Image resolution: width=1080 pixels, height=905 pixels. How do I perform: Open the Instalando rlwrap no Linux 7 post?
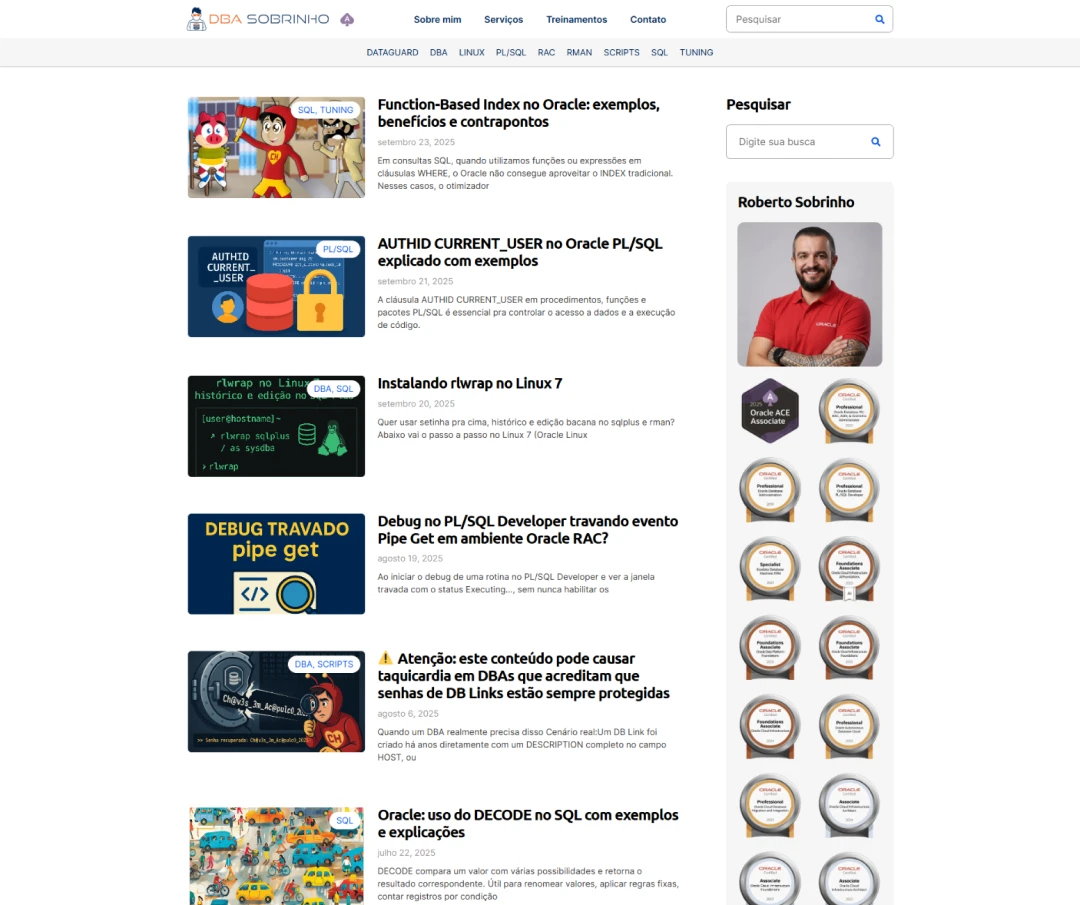coord(469,383)
